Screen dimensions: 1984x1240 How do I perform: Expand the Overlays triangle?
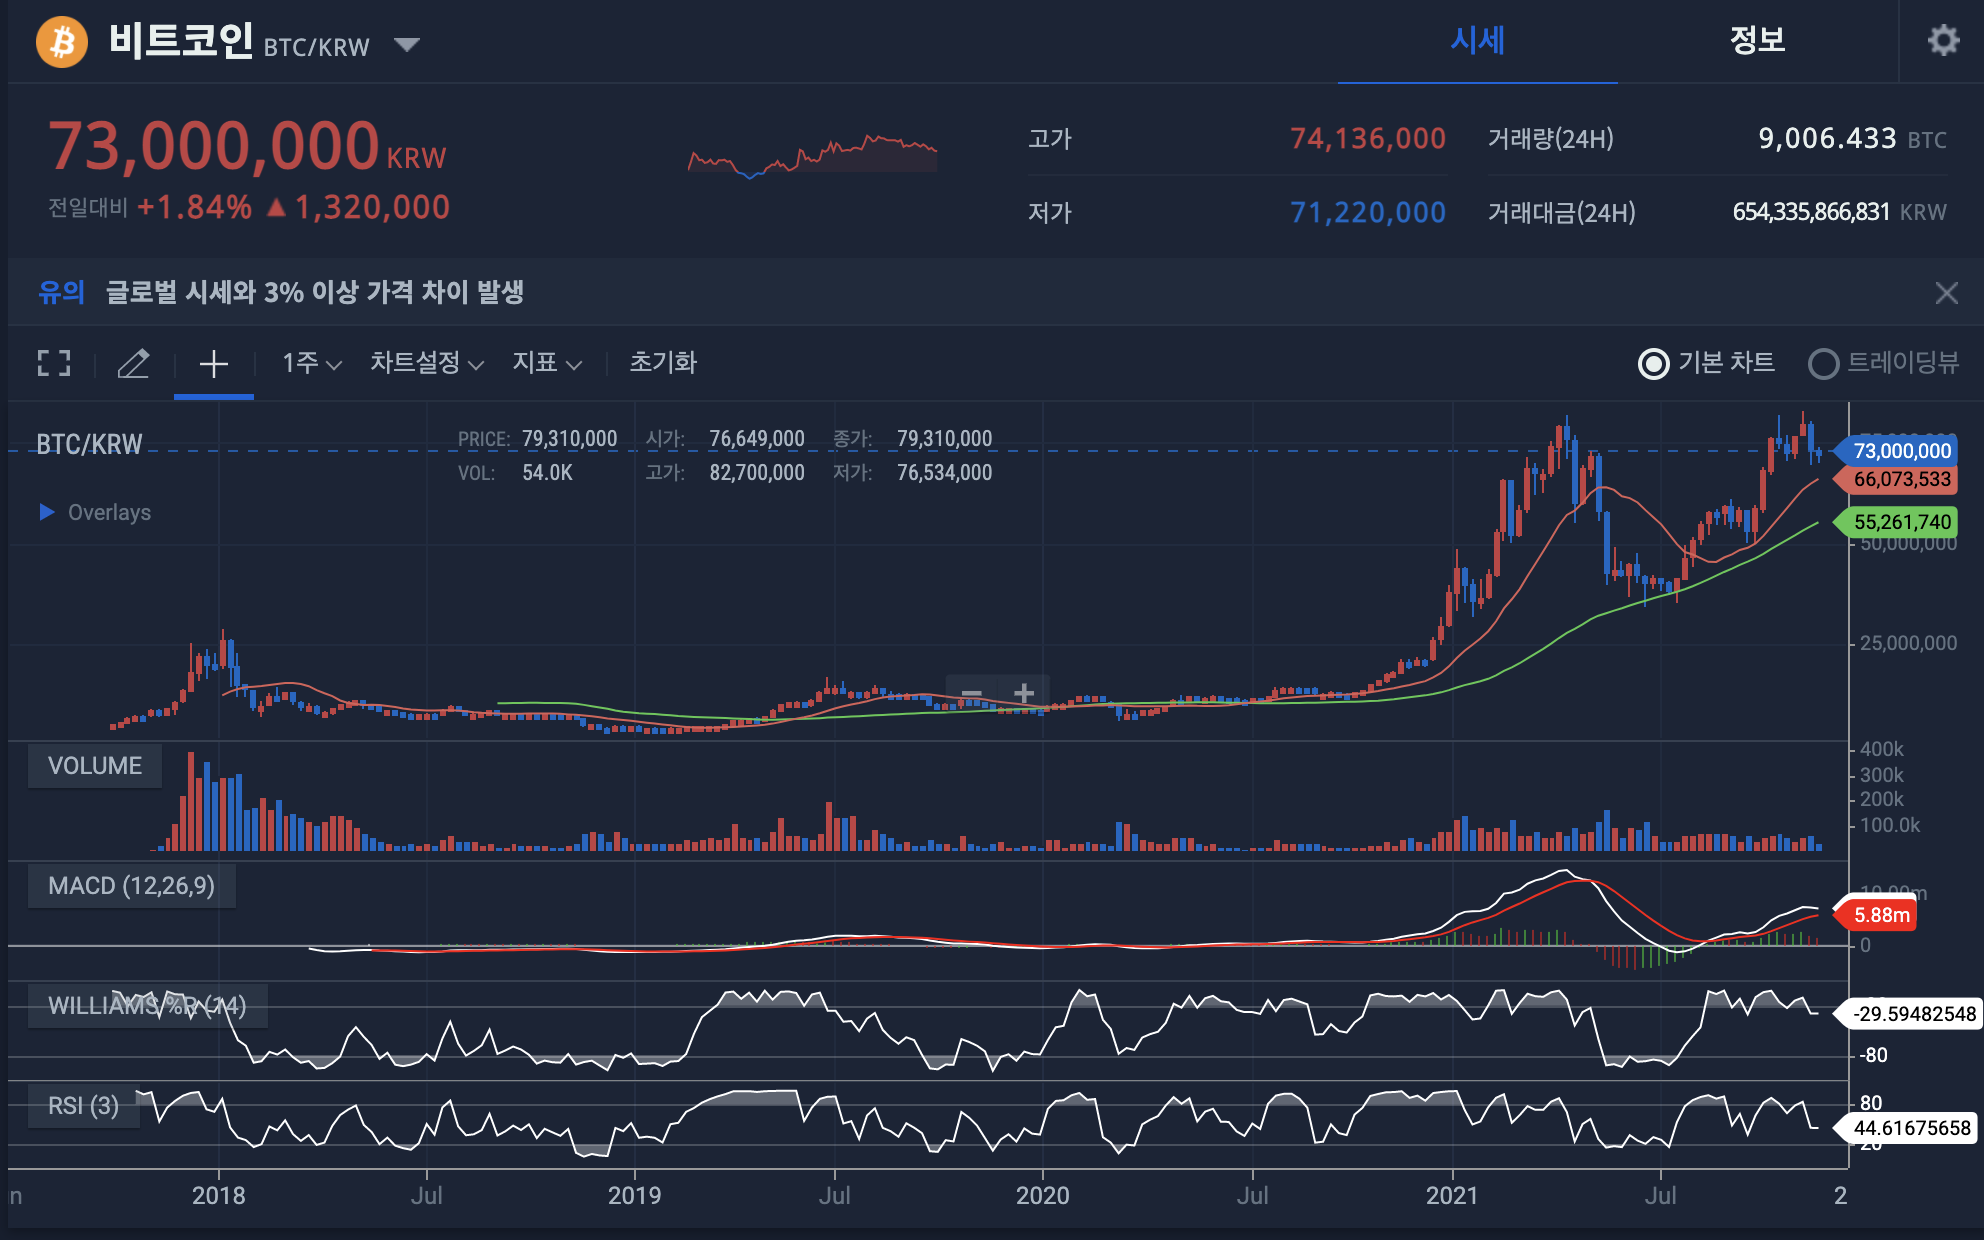[x=46, y=512]
